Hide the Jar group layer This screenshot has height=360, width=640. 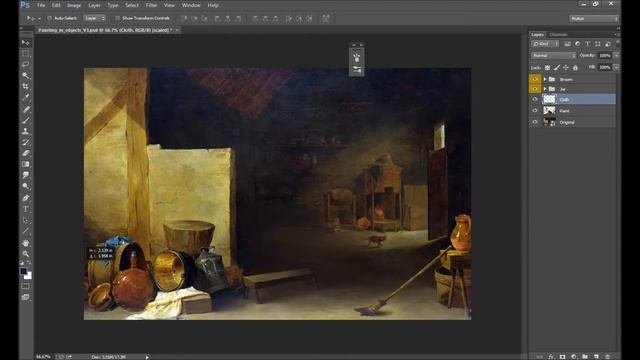pos(535,89)
